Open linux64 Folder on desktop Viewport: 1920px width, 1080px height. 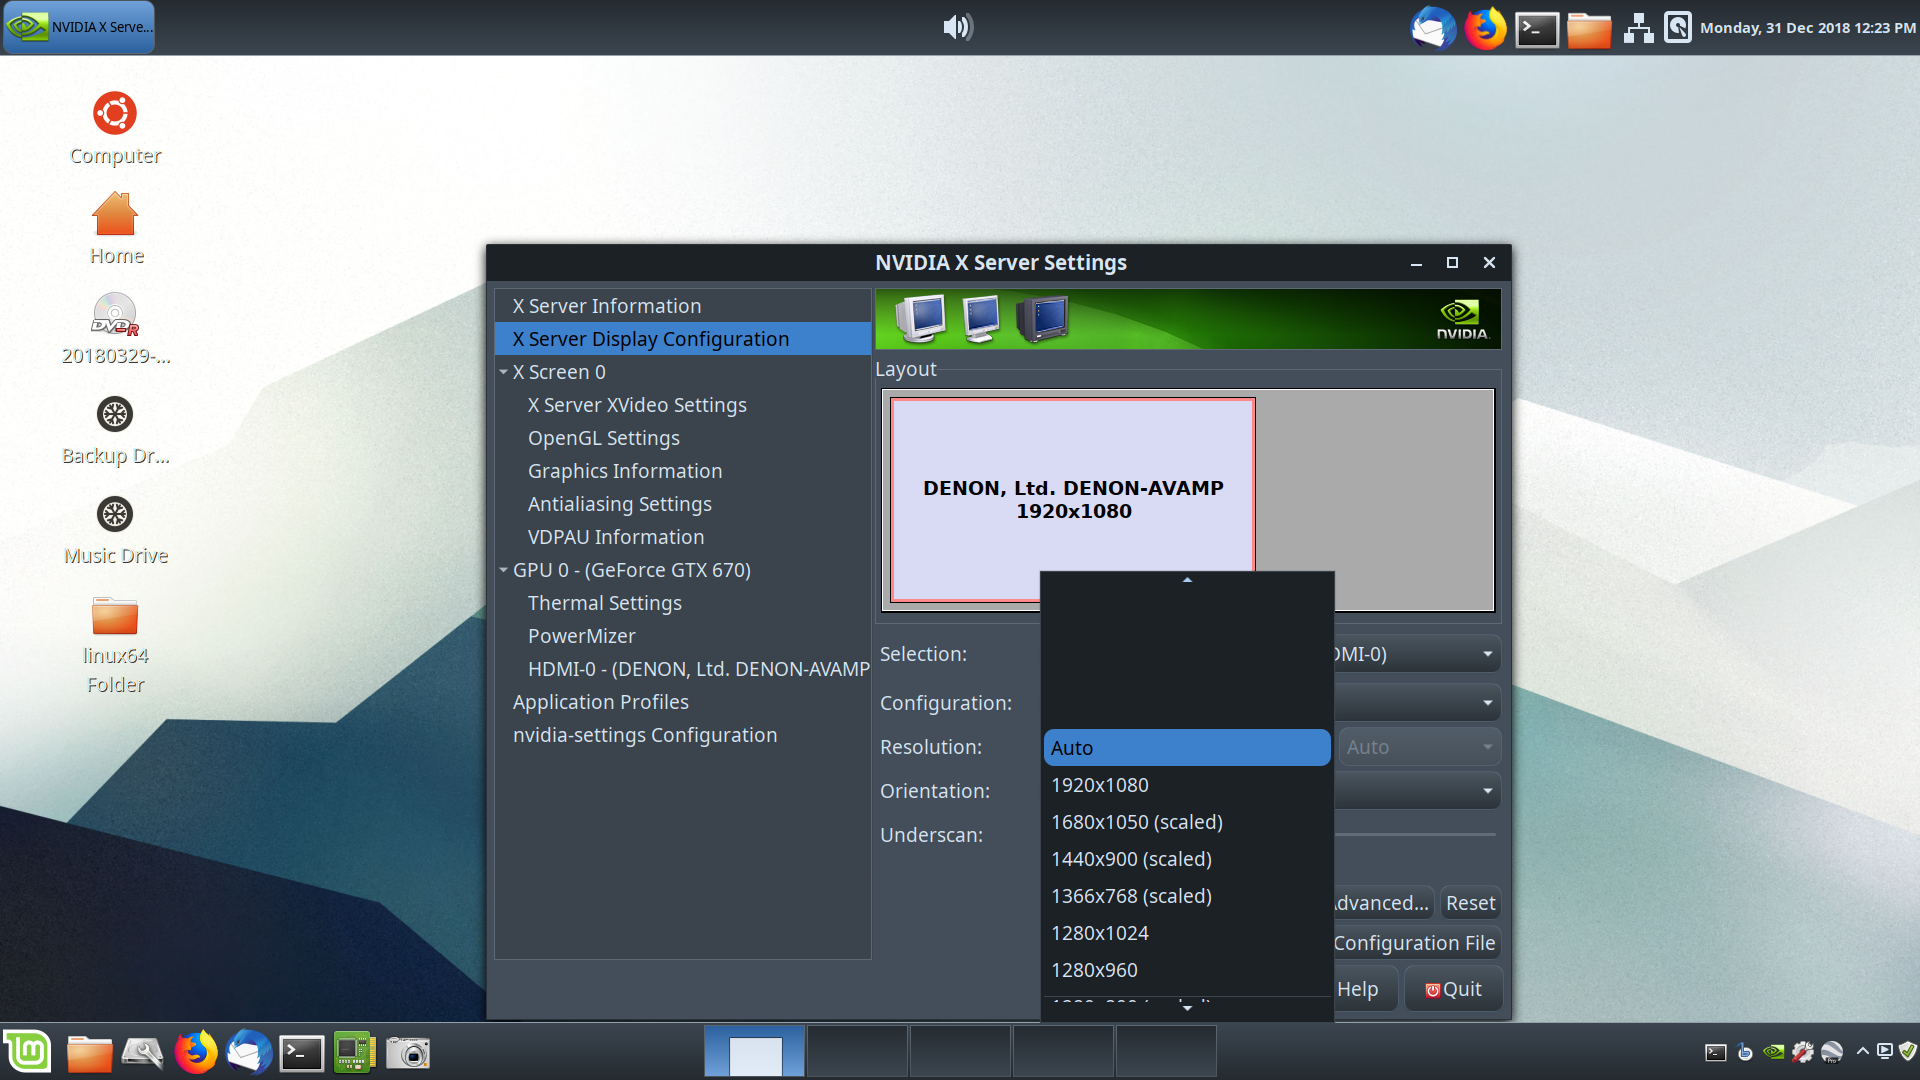tap(115, 645)
